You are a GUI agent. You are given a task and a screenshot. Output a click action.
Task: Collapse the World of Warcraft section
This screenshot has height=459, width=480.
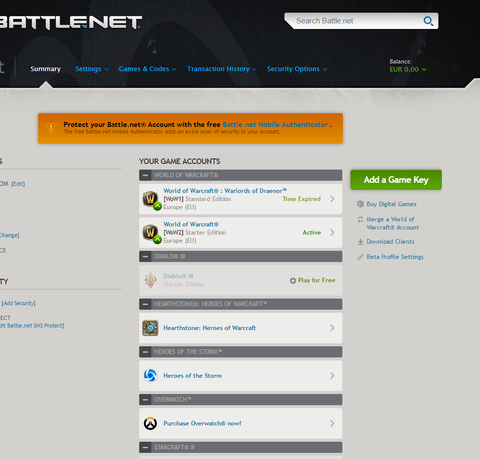click(145, 175)
